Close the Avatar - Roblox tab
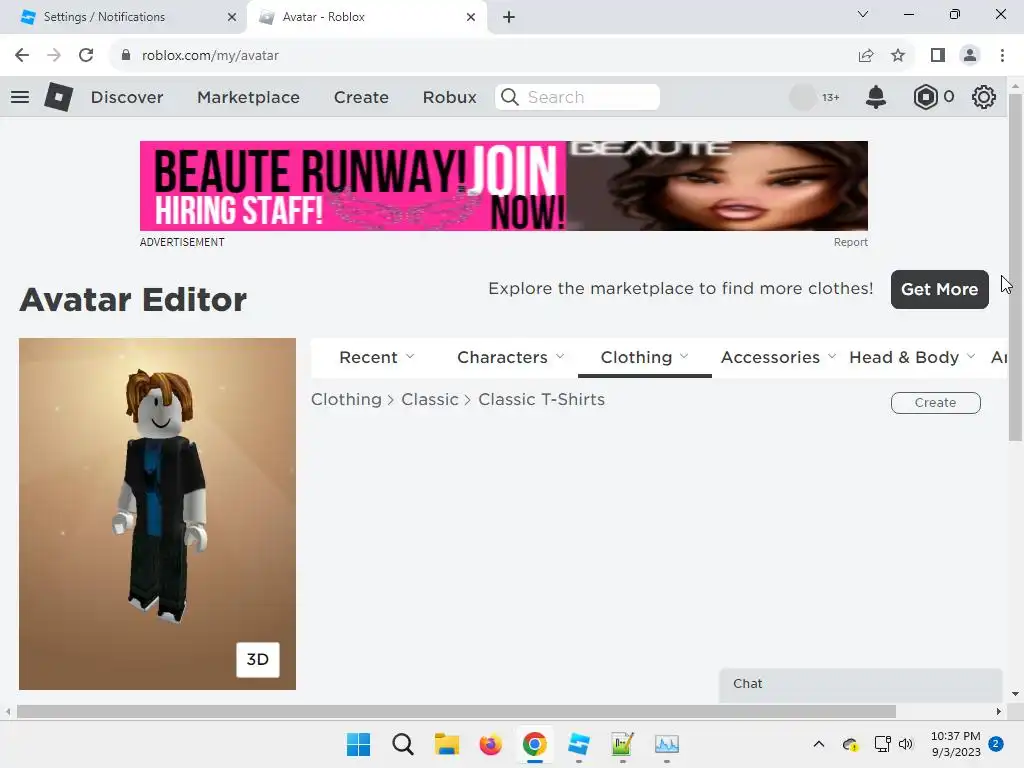The height and width of the screenshot is (768, 1024). point(471,17)
